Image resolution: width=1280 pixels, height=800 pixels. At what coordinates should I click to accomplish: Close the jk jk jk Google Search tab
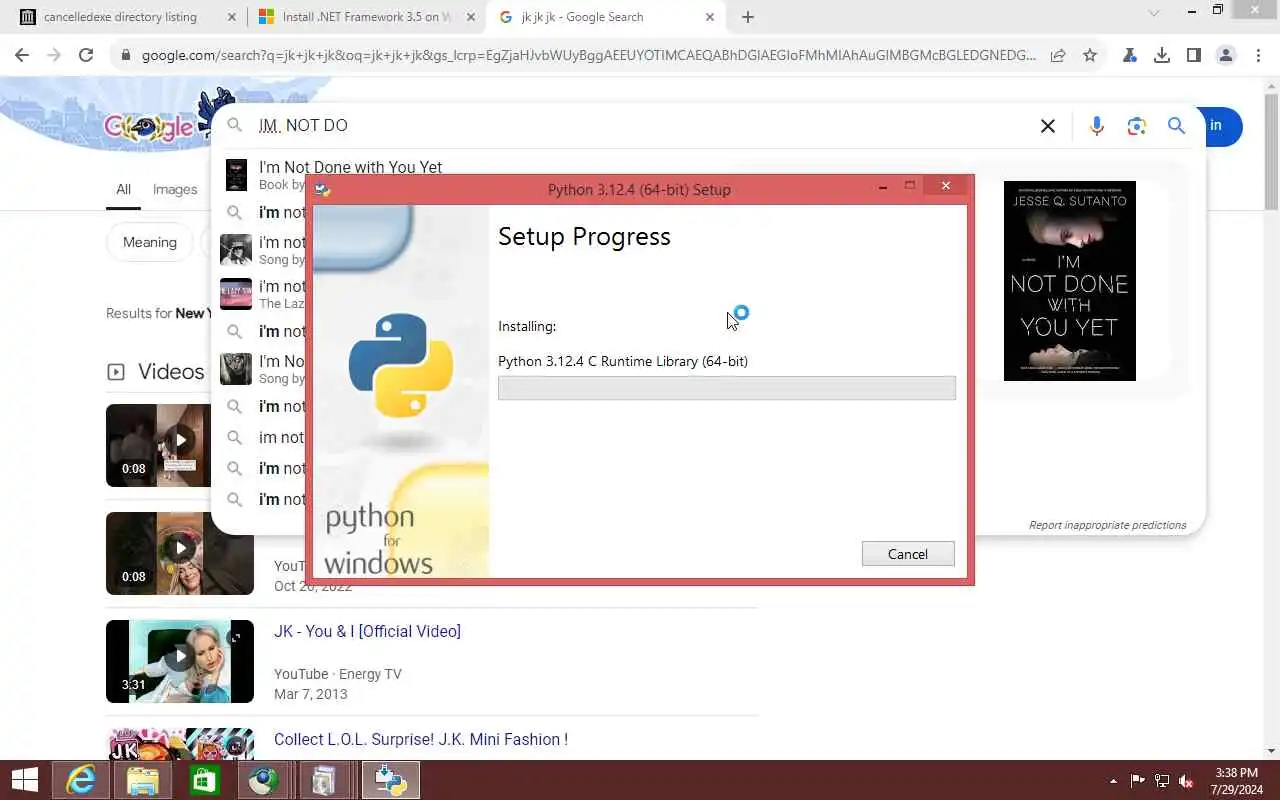[x=710, y=17]
